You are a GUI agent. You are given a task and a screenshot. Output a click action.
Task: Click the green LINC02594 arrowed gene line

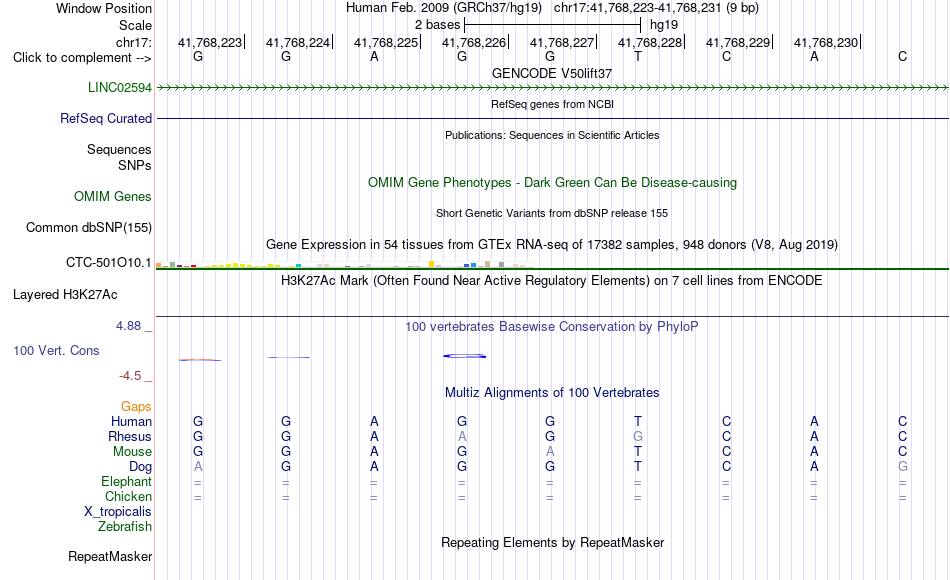click(553, 88)
